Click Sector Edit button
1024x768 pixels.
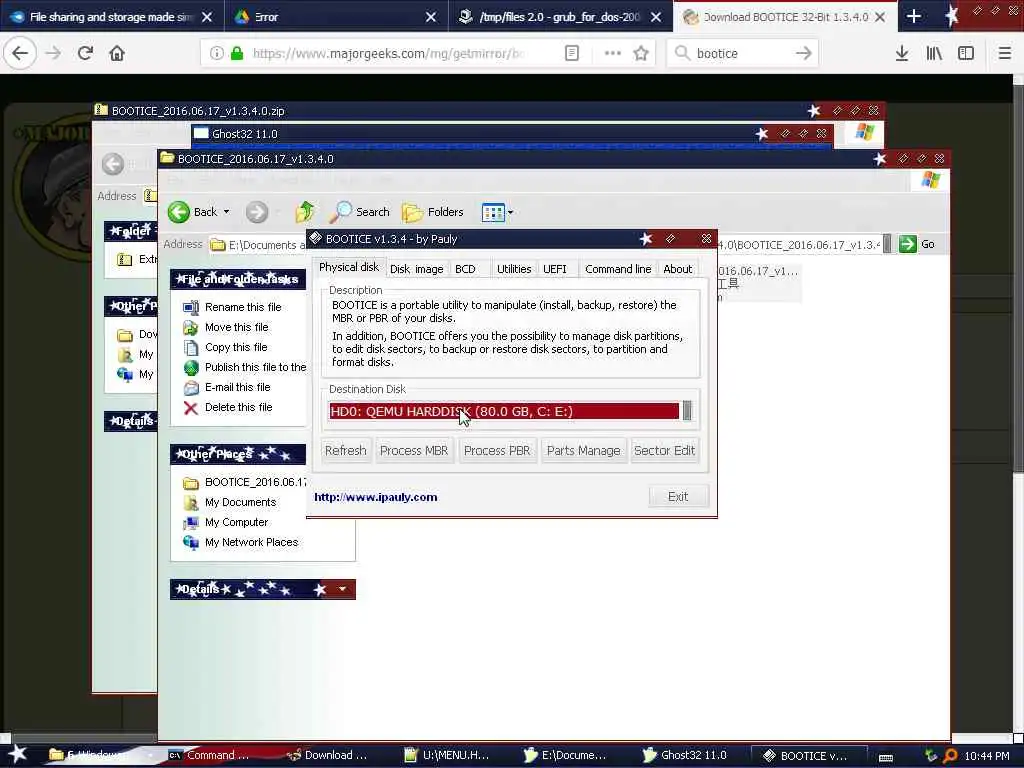tap(664, 451)
